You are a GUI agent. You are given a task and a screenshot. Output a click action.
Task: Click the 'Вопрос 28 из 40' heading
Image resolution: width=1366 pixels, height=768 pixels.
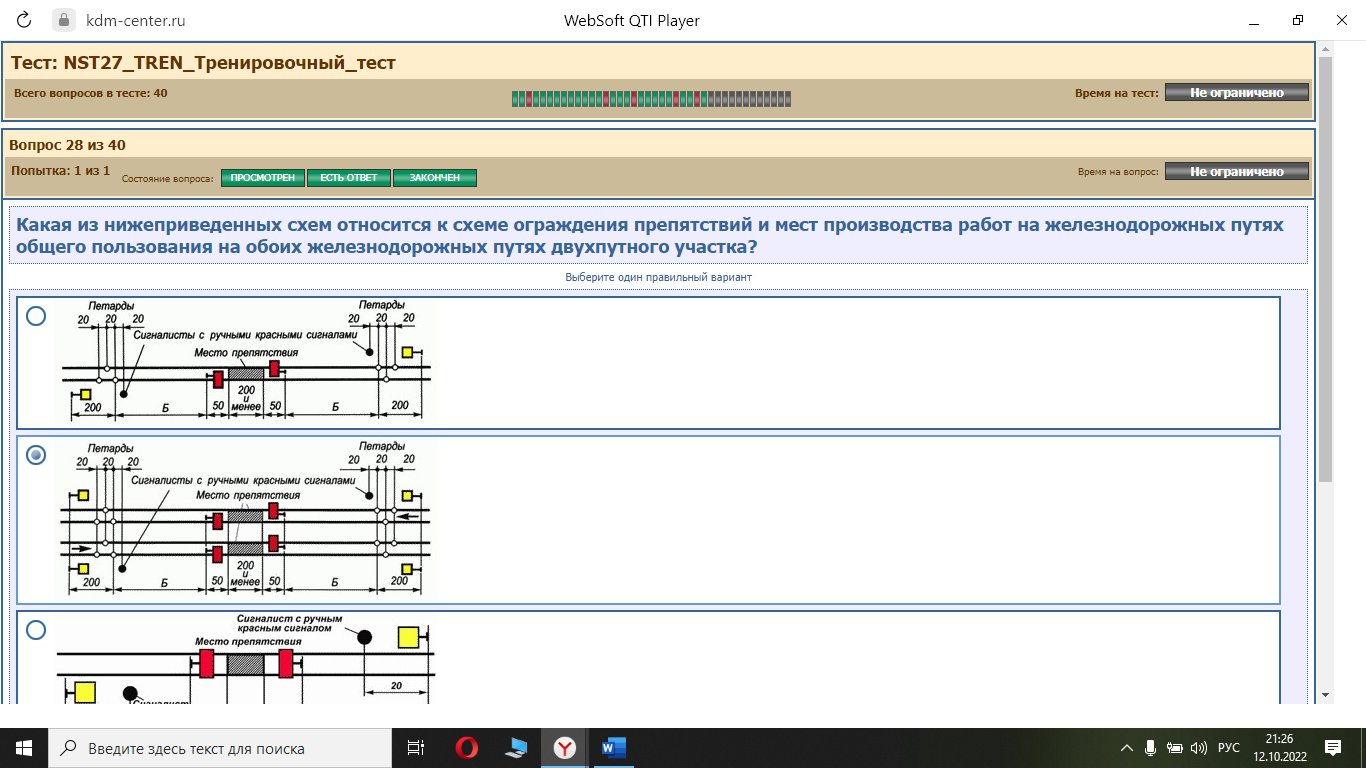tap(68, 145)
